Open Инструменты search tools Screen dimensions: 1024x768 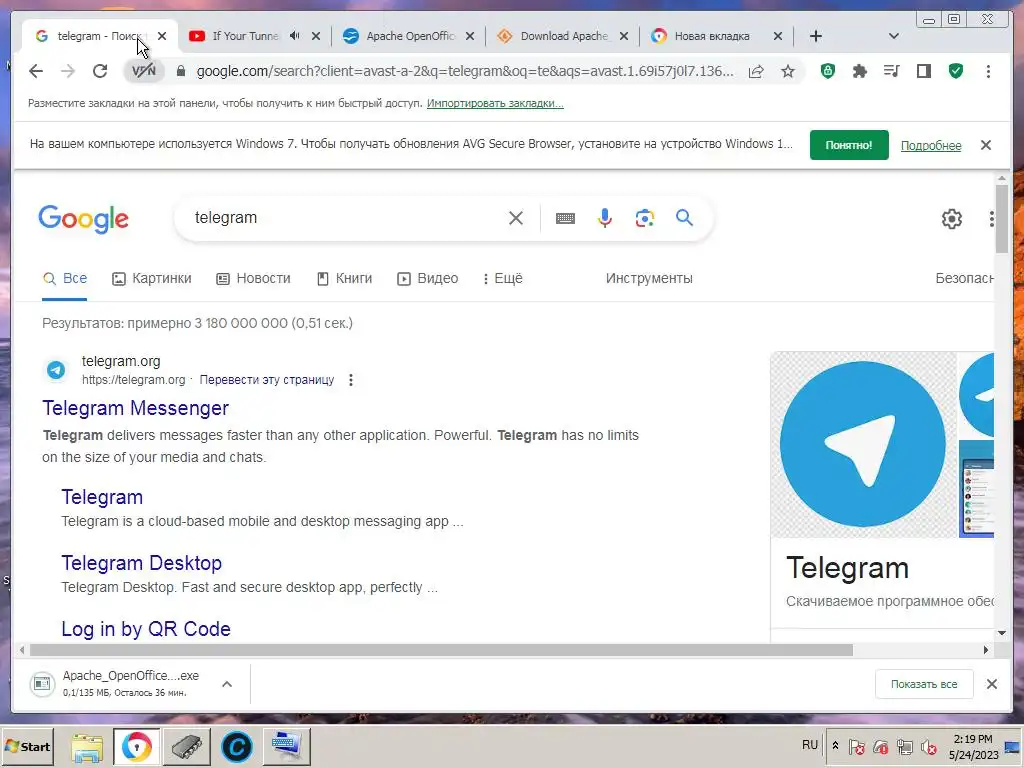649,279
